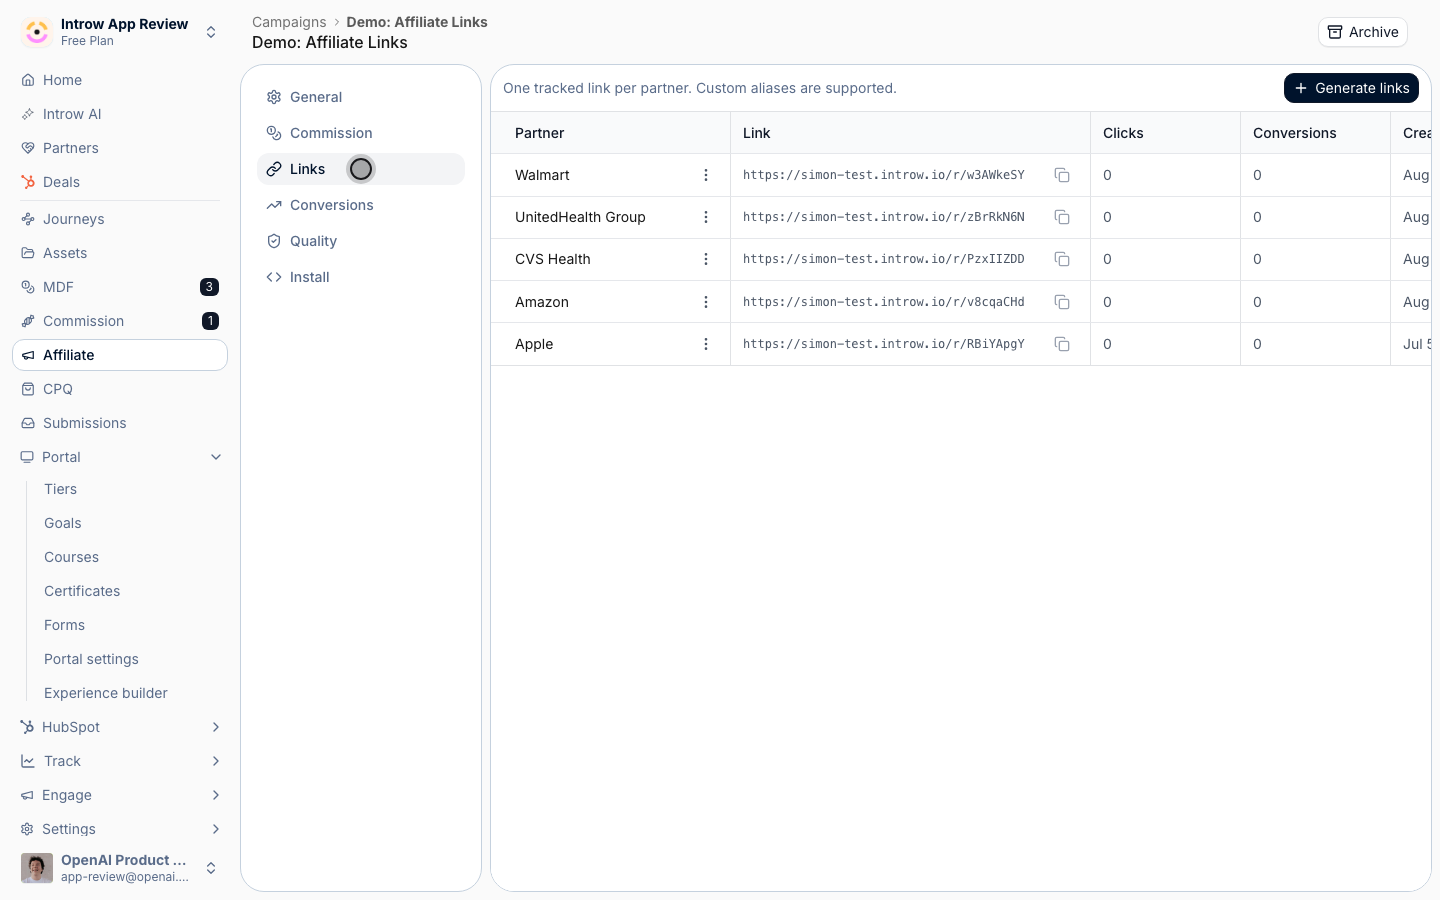Switch to the Quality tab
The width and height of the screenshot is (1440, 900).
[361, 241]
